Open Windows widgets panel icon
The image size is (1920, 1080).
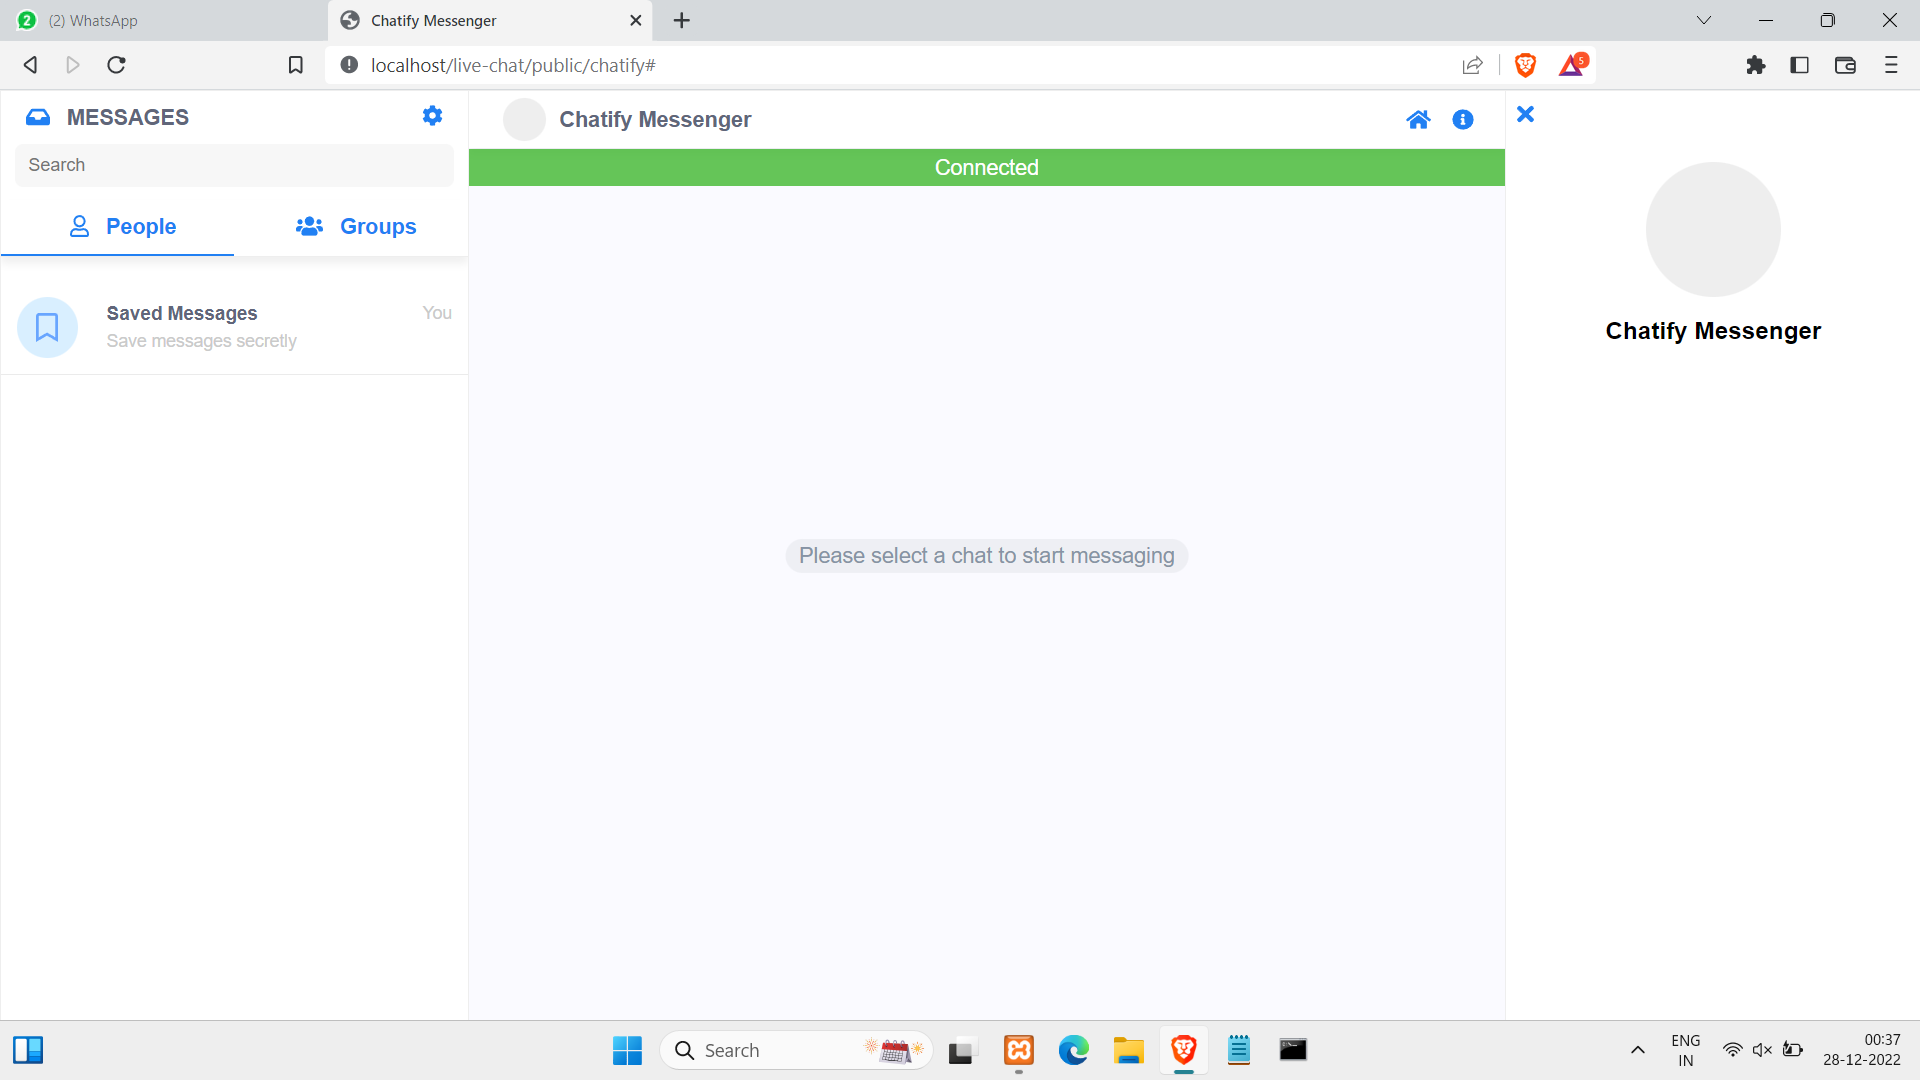coord(28,1050)
